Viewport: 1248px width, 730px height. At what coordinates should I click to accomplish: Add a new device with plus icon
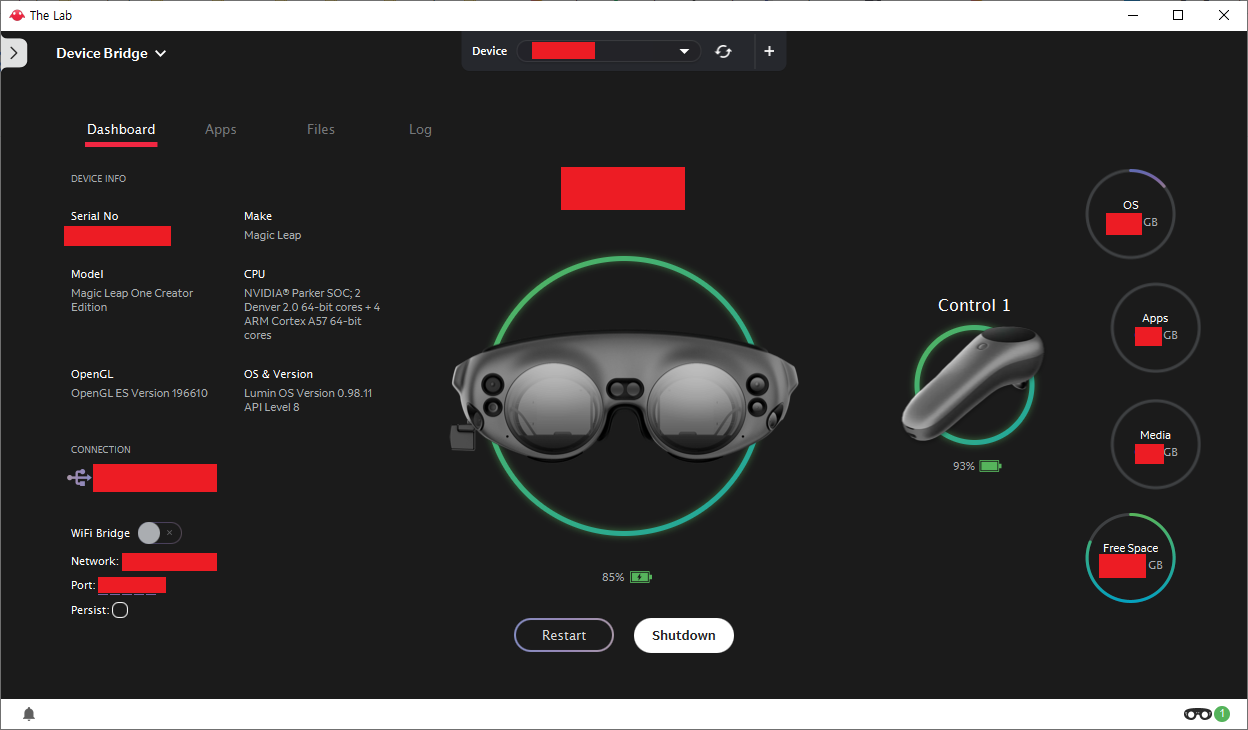coord(769,51)
